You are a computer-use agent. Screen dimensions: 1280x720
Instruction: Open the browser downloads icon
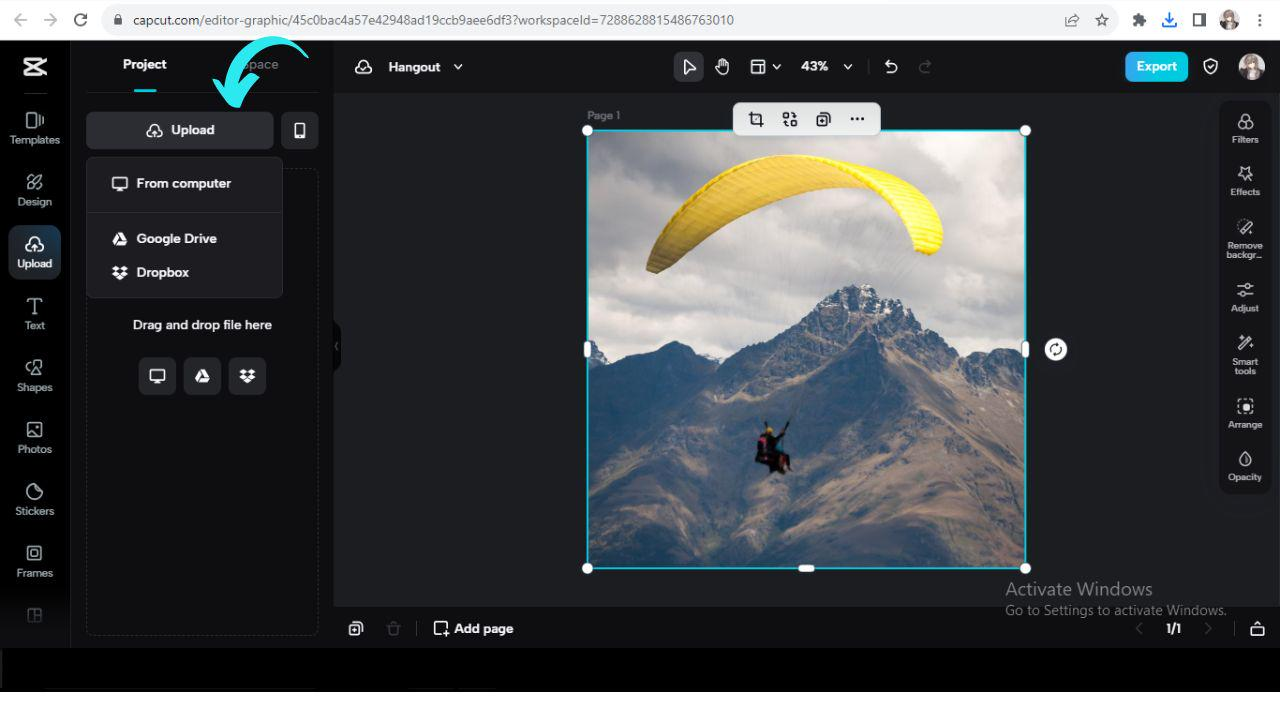click(x=1169, y=20)
